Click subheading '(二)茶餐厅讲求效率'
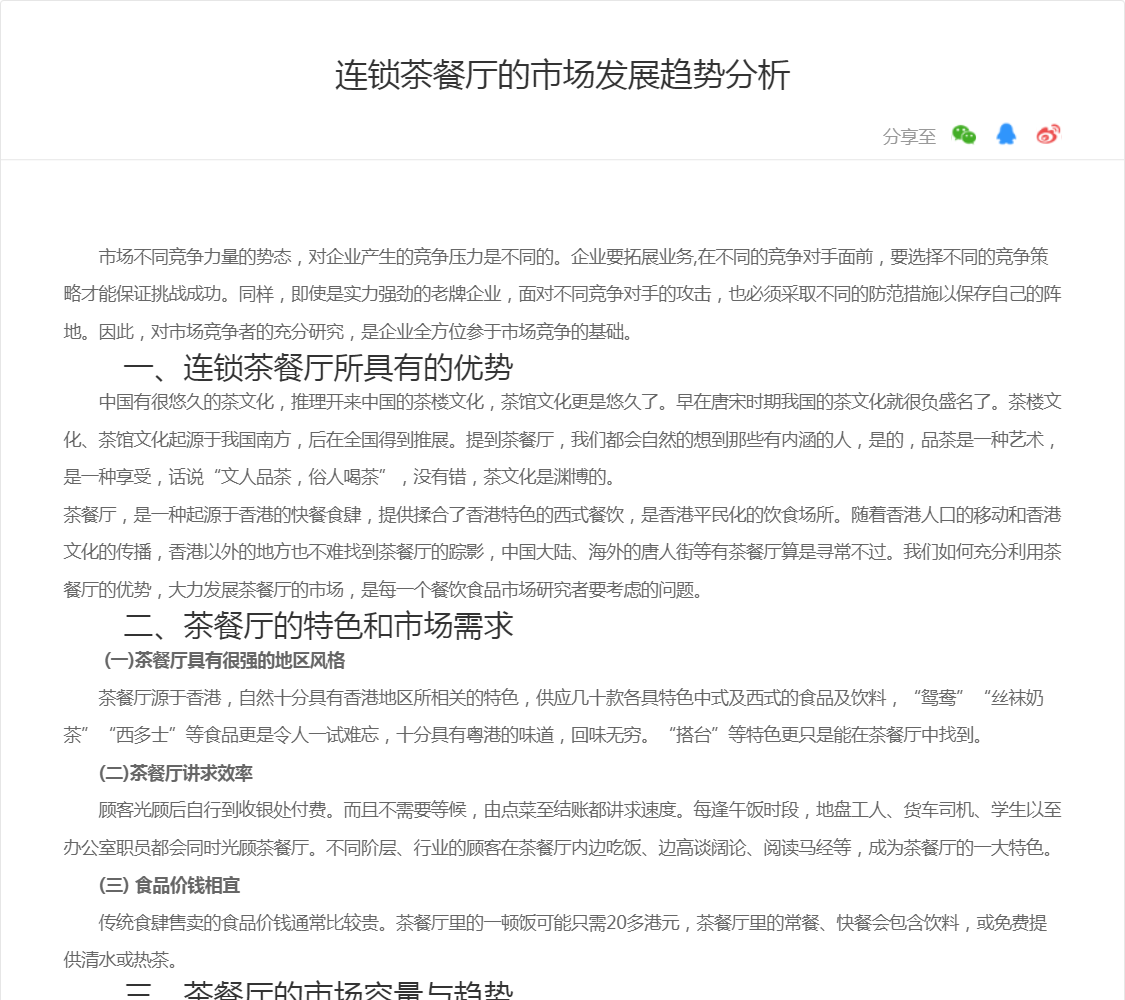This screenshot has width=1125, height=1000. click(176, 773)
